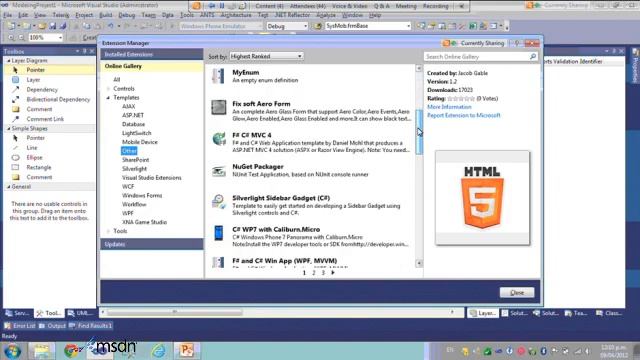Click the Silverlight Sidebar Gadget icon

219,202
